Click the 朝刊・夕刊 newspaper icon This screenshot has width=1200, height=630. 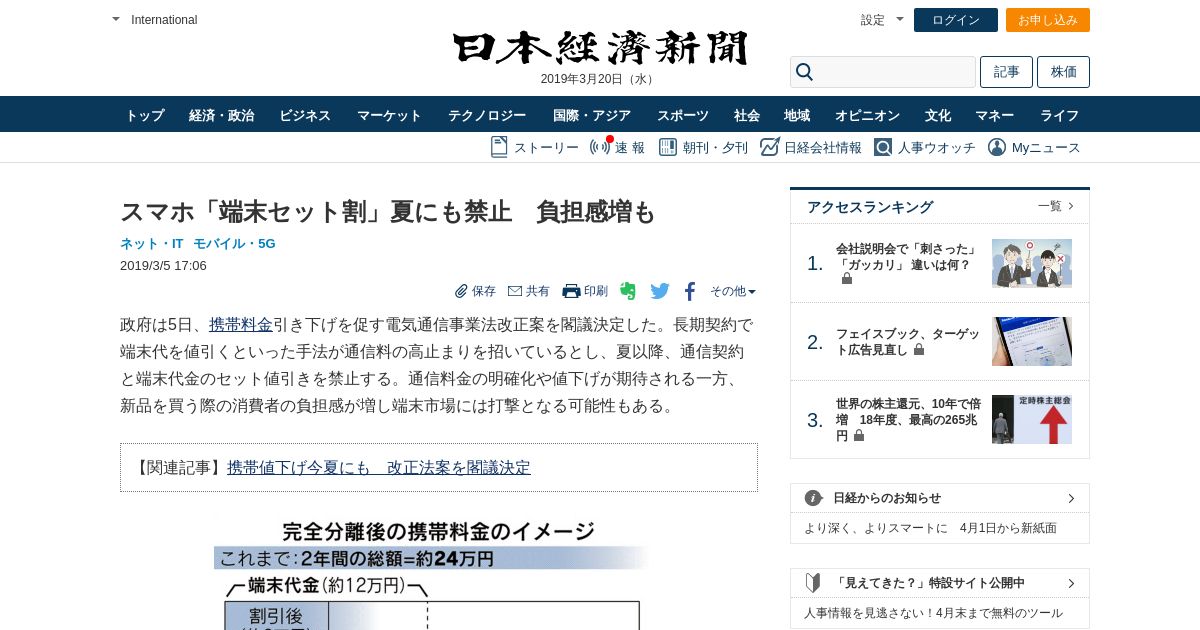[x=666, y=147]
